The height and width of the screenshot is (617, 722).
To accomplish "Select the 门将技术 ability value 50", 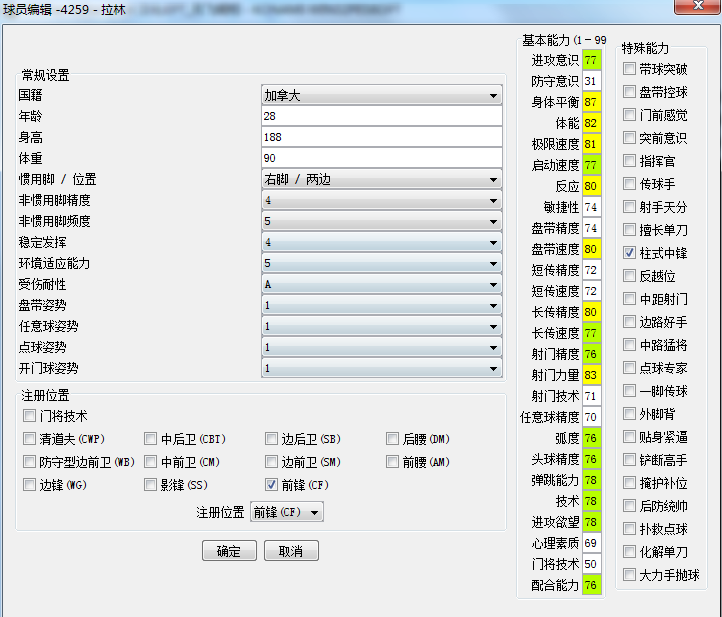I will [x=592, y=564].
